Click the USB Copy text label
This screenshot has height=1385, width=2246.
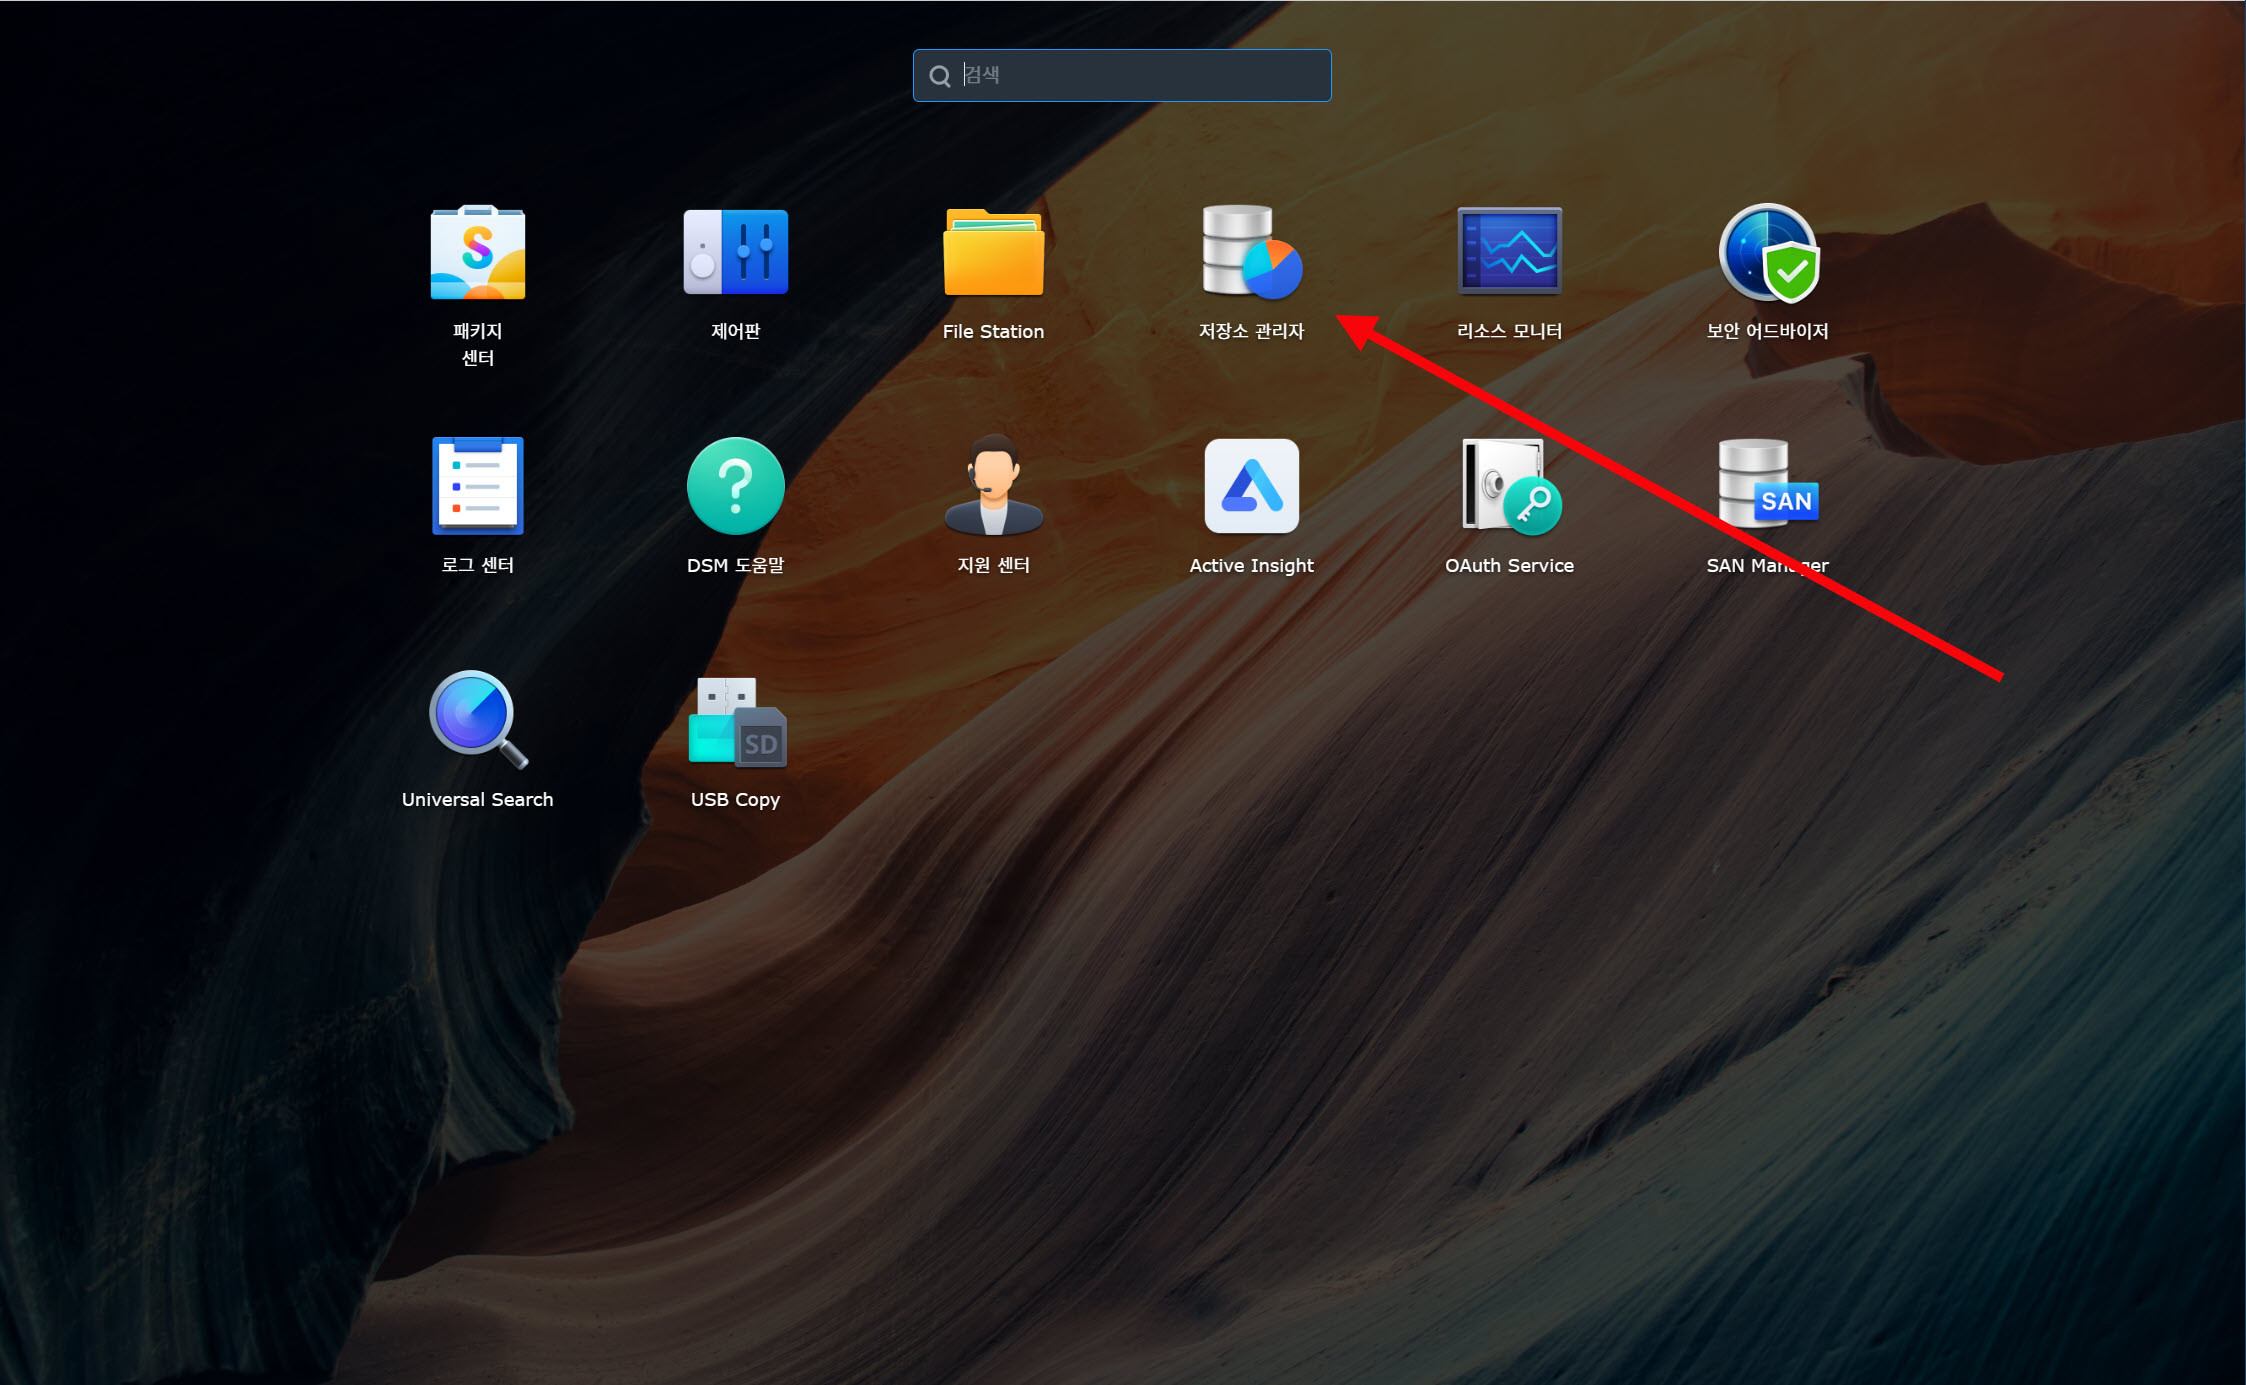click(735, 800)
